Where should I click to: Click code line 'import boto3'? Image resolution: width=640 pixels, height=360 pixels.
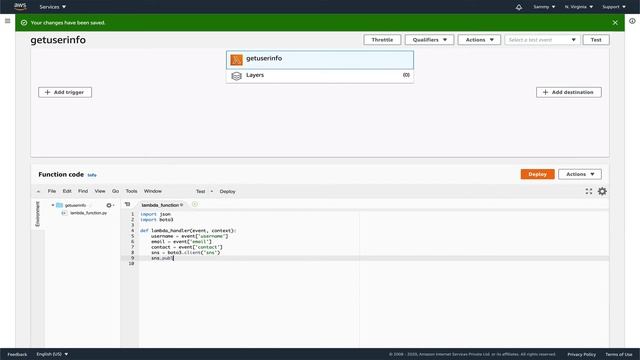(x=157, y=220)
